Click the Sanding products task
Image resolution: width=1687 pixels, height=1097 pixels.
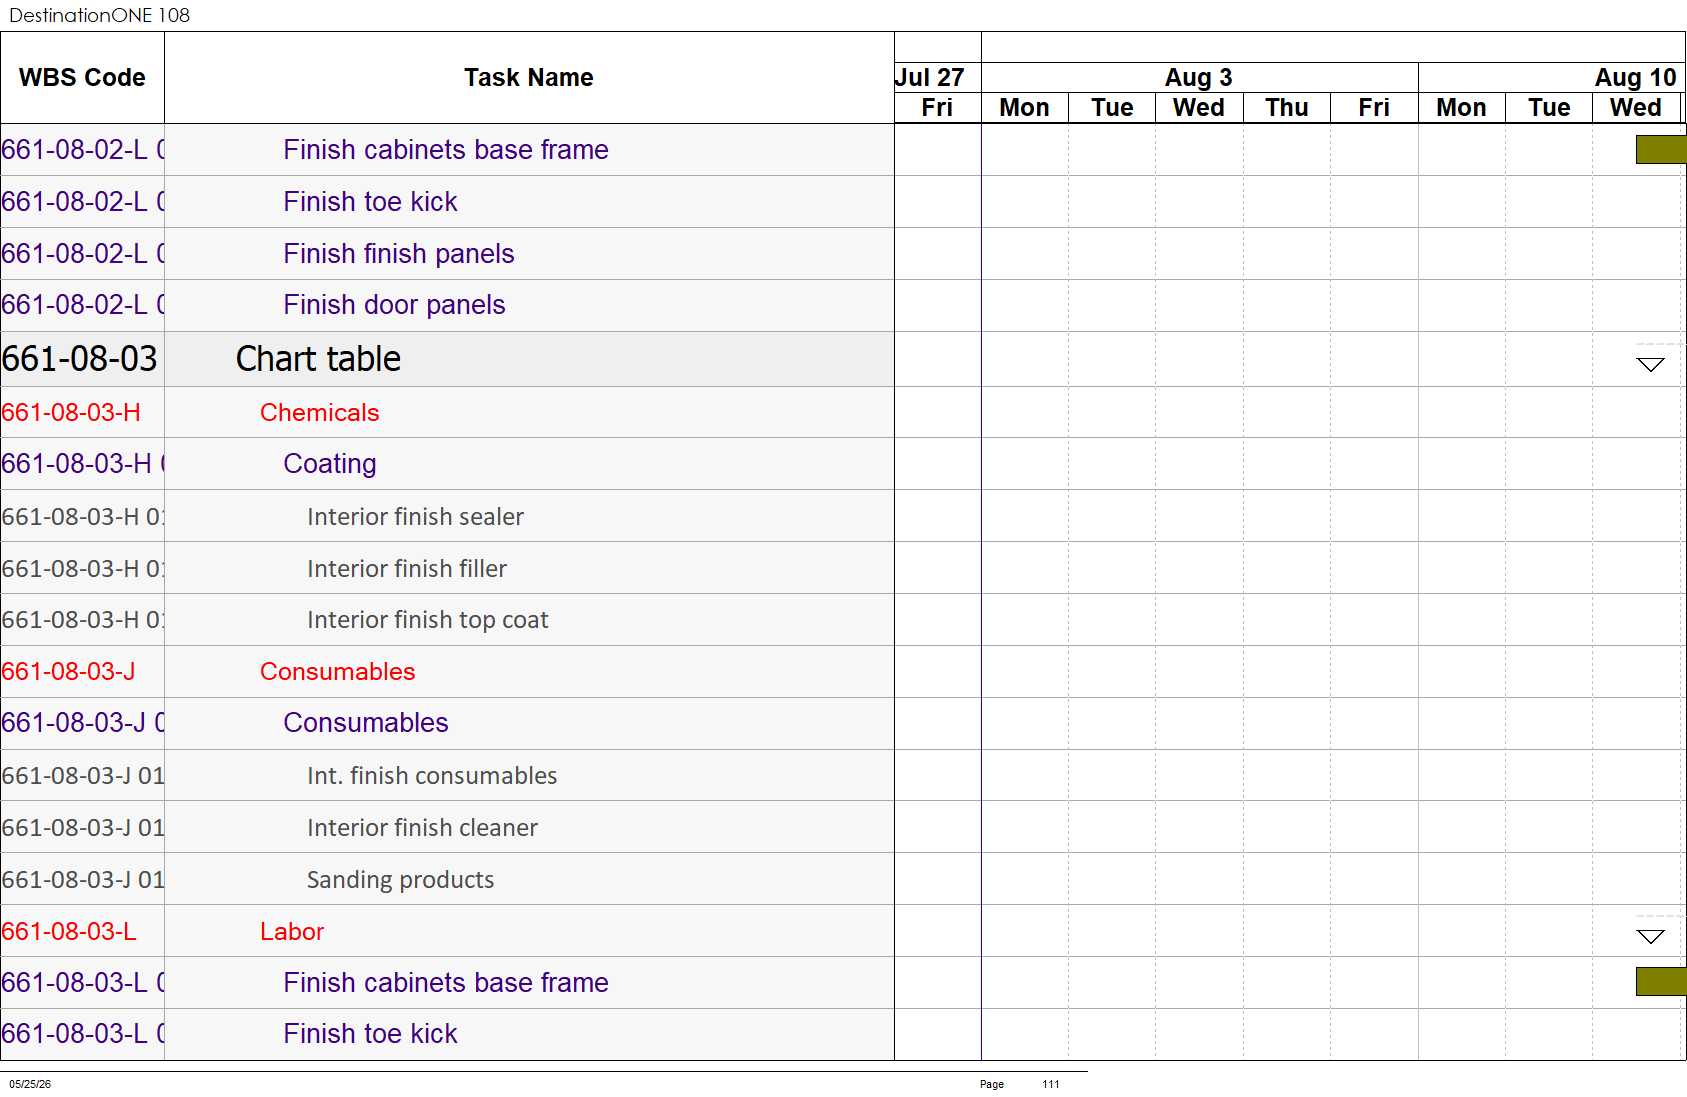pos(400,880)
